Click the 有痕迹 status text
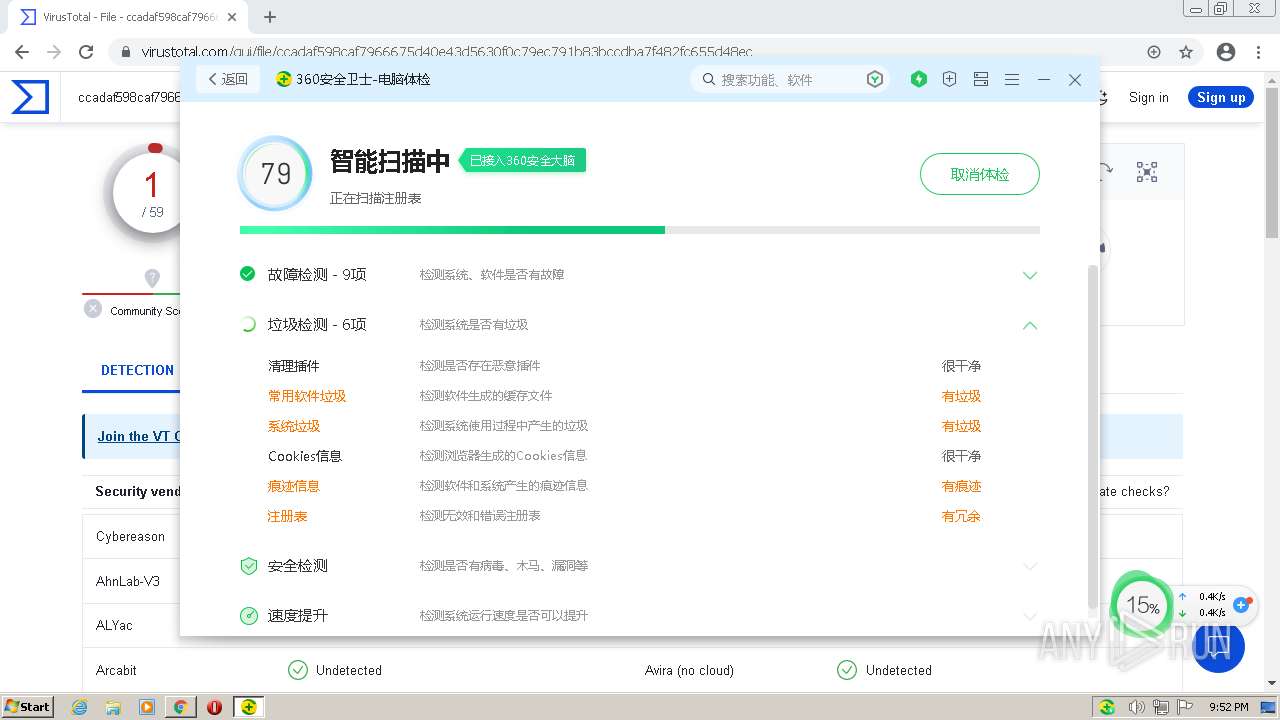Screen dimensions: 1280x720 (x=961, y=486)
